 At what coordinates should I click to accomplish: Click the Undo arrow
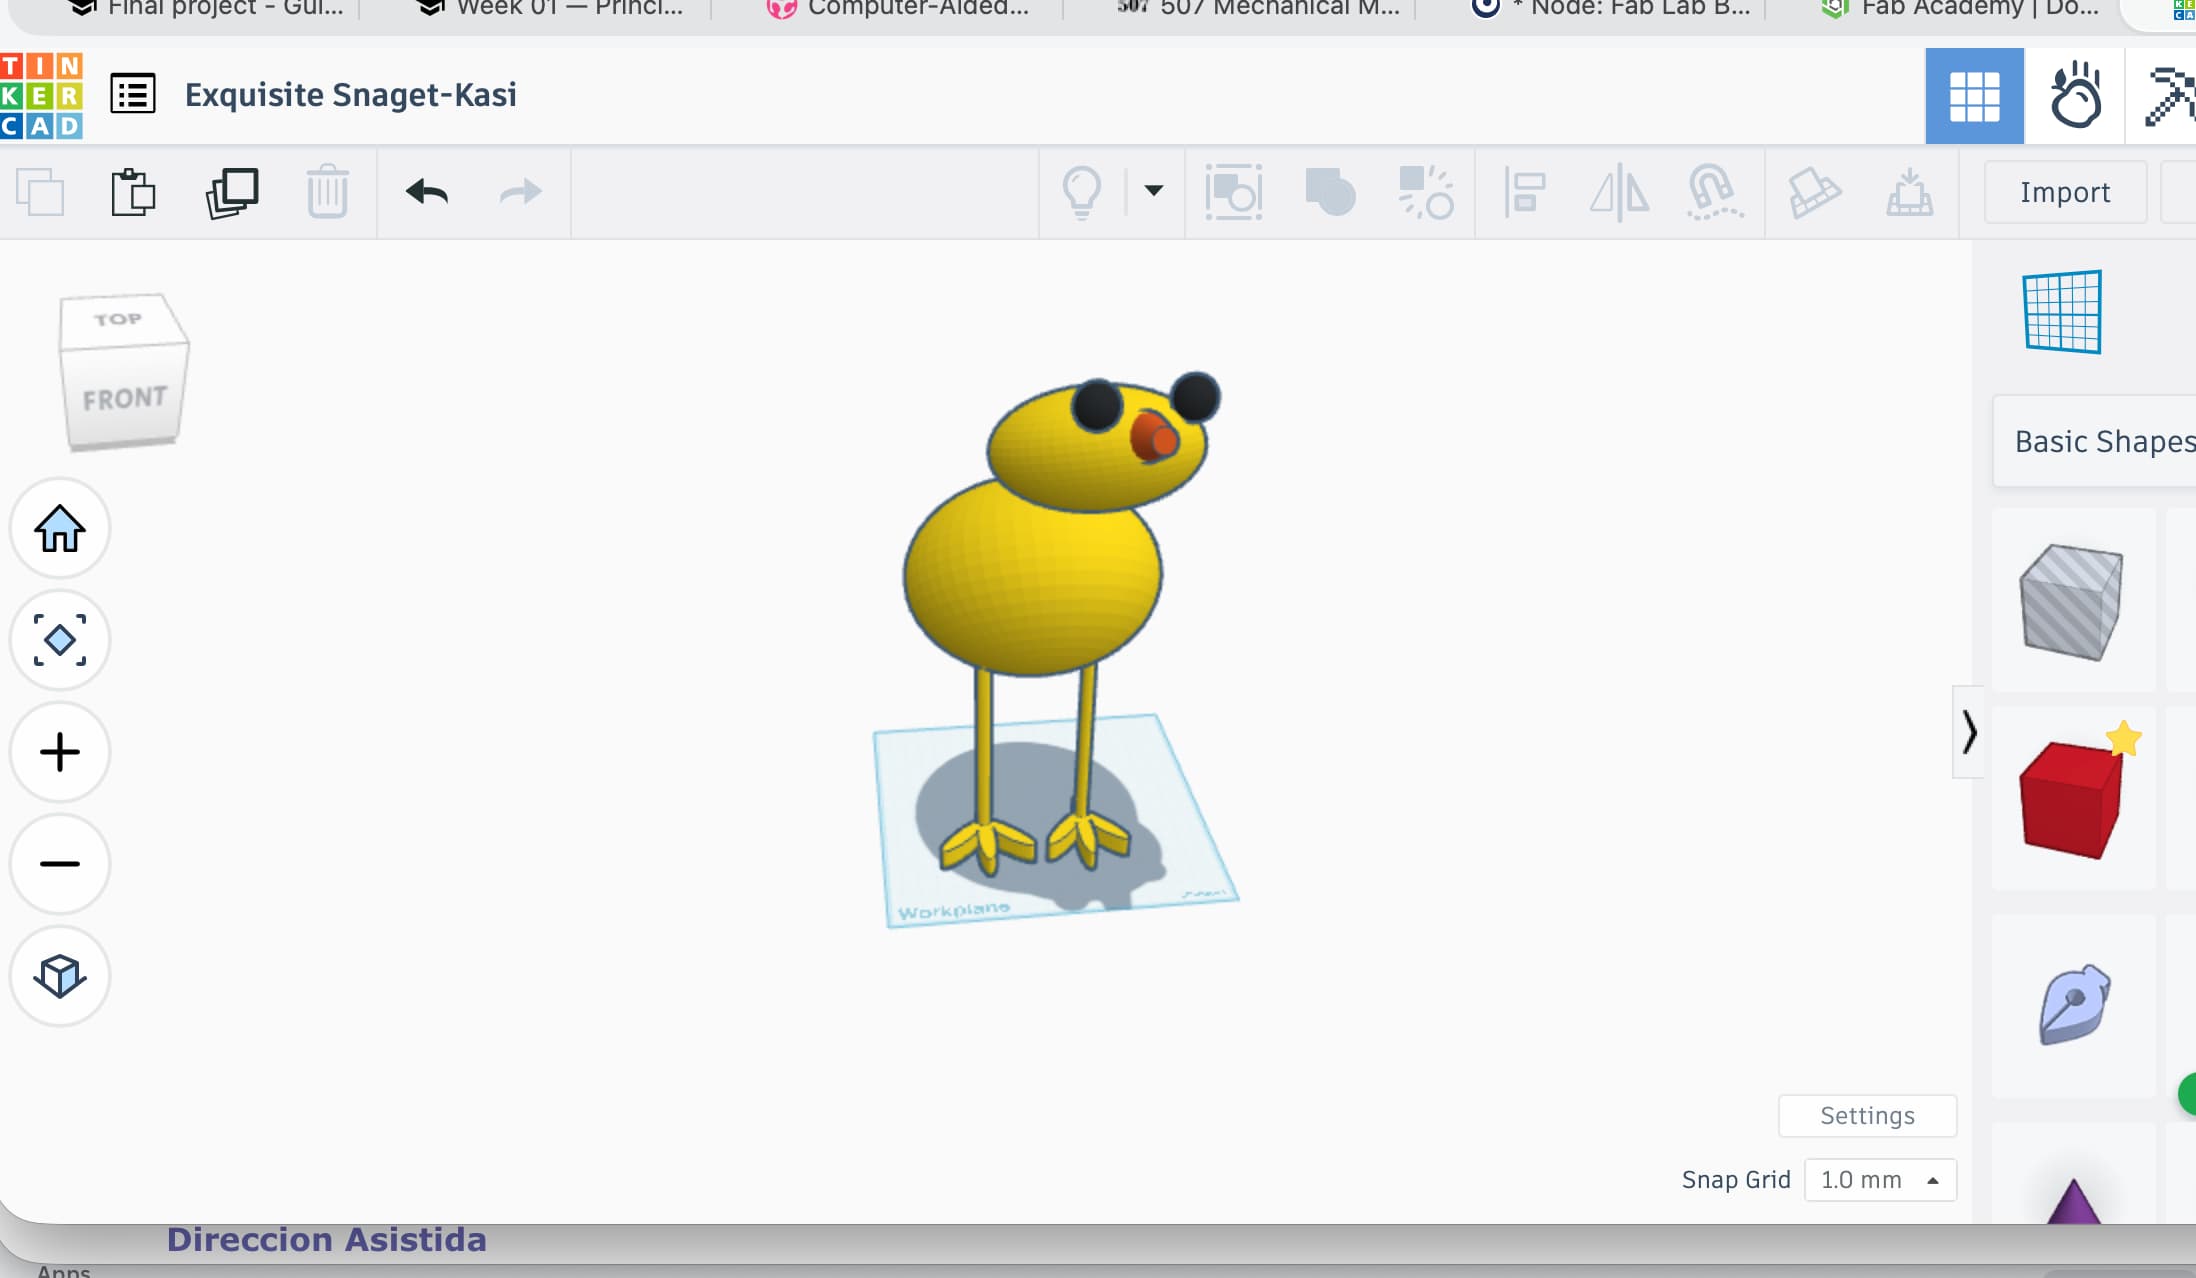424,192
